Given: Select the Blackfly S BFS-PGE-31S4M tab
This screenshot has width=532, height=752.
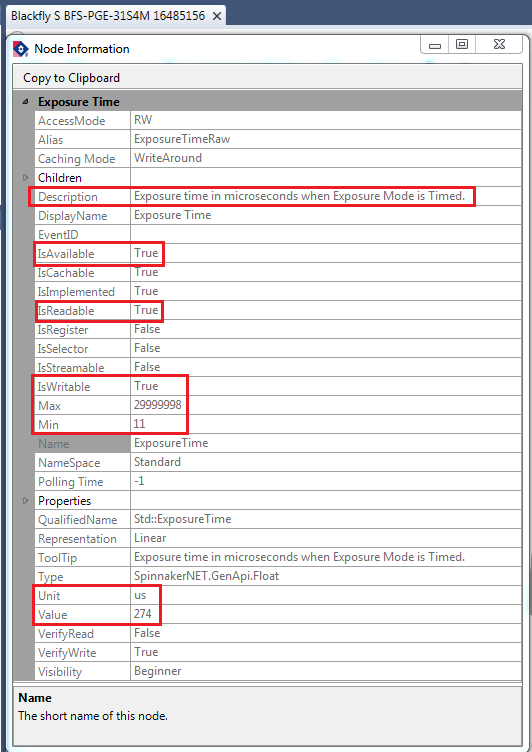Looking at the screenshot, I should (x=108, y=16).
